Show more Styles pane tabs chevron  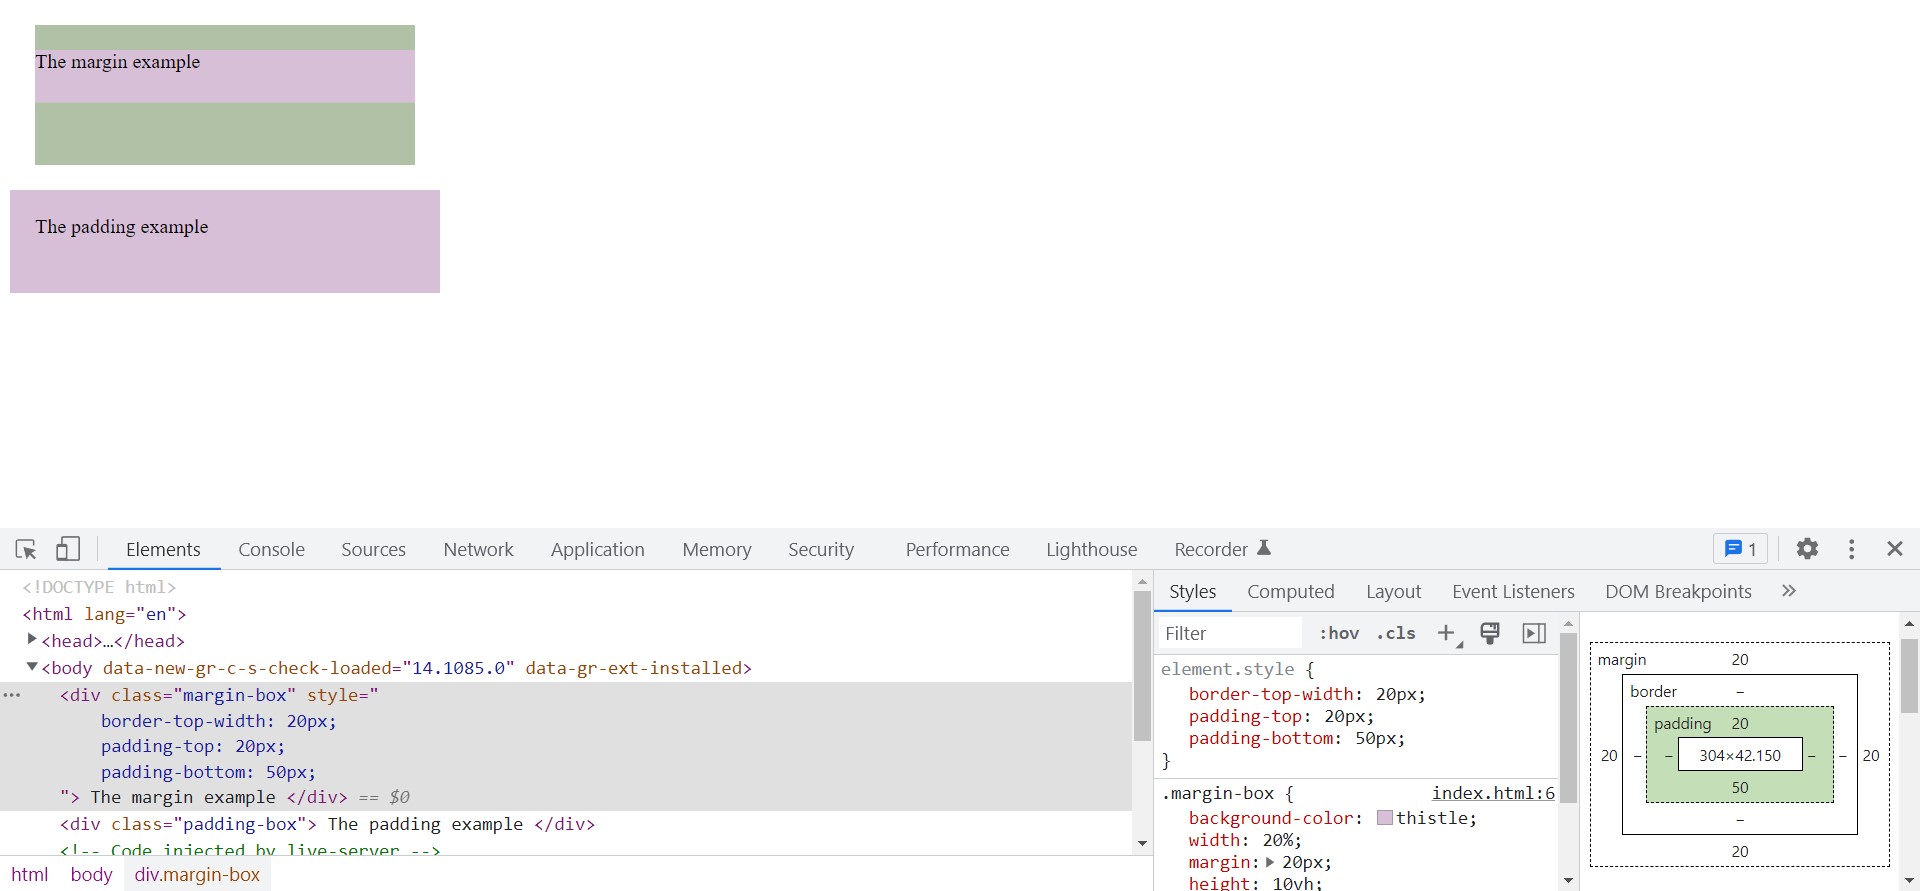point(1789,591)
